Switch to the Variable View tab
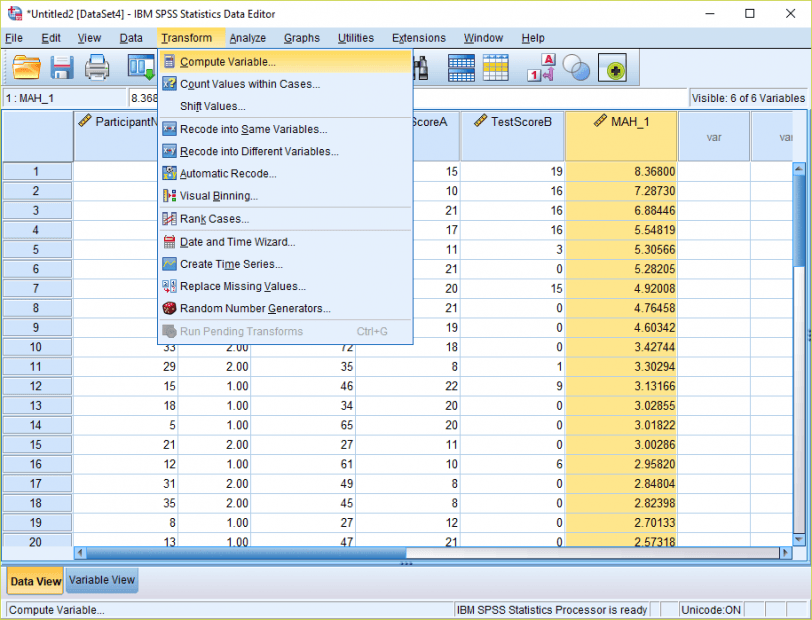This screenshot has height=620, width=812. point(102,580)
